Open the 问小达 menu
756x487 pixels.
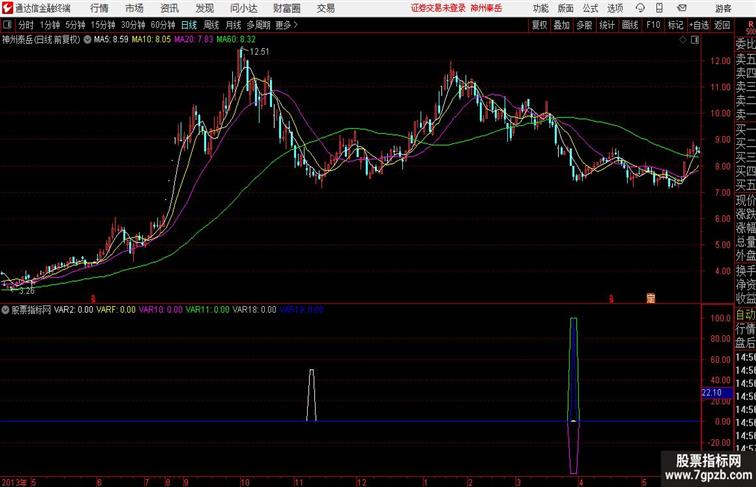pyautogui.click(x=243, y=8)
